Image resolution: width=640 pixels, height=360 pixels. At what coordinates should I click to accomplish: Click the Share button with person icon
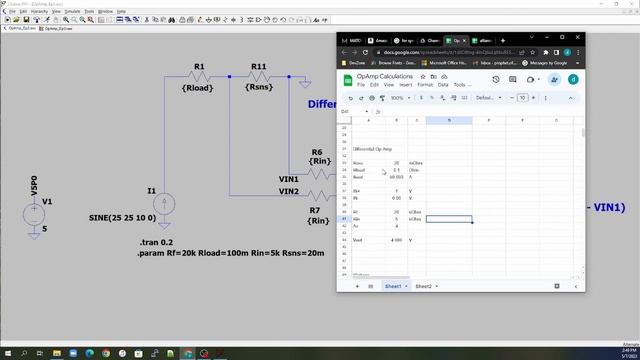(x=554, y=80)
